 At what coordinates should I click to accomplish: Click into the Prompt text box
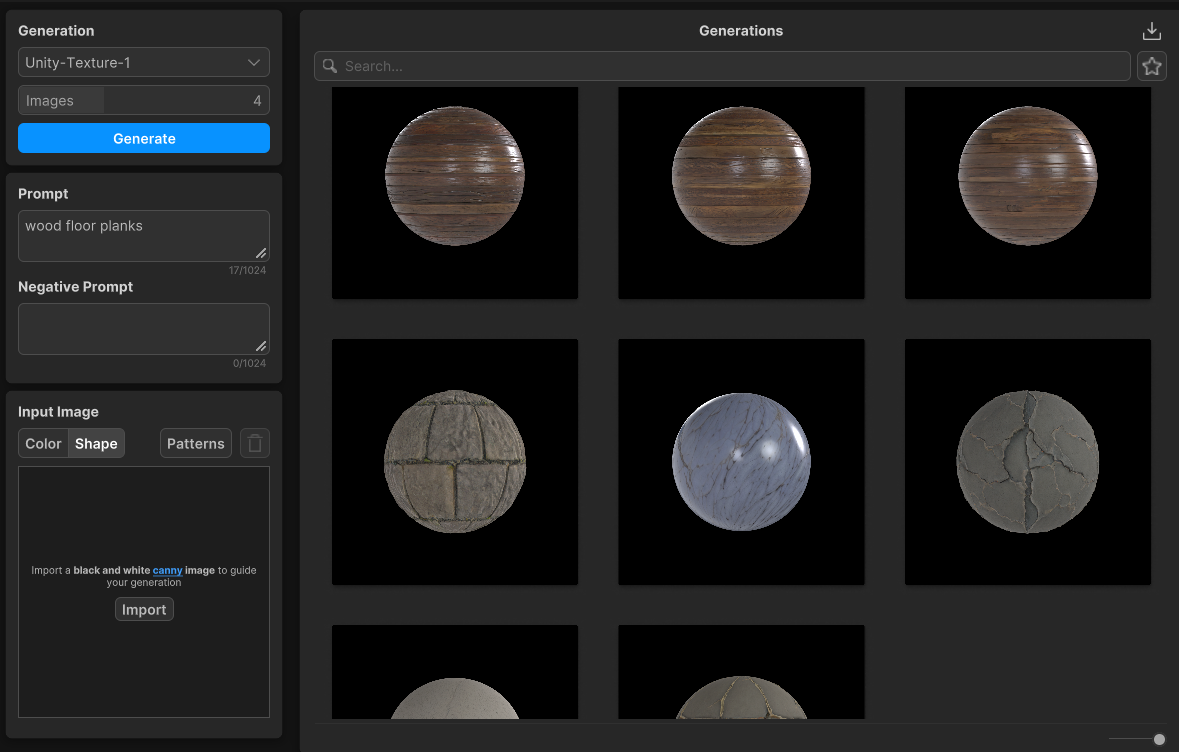(x=144, y=236)
